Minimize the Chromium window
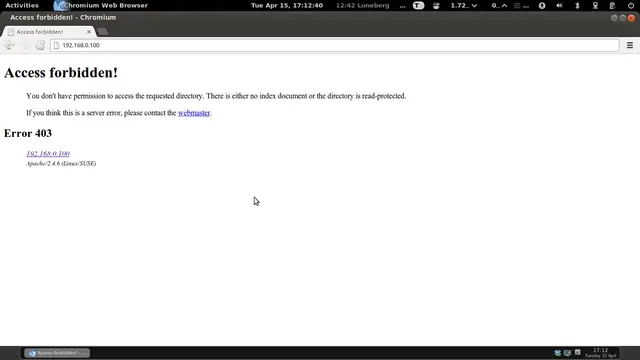640x360 pixels. 614,18
